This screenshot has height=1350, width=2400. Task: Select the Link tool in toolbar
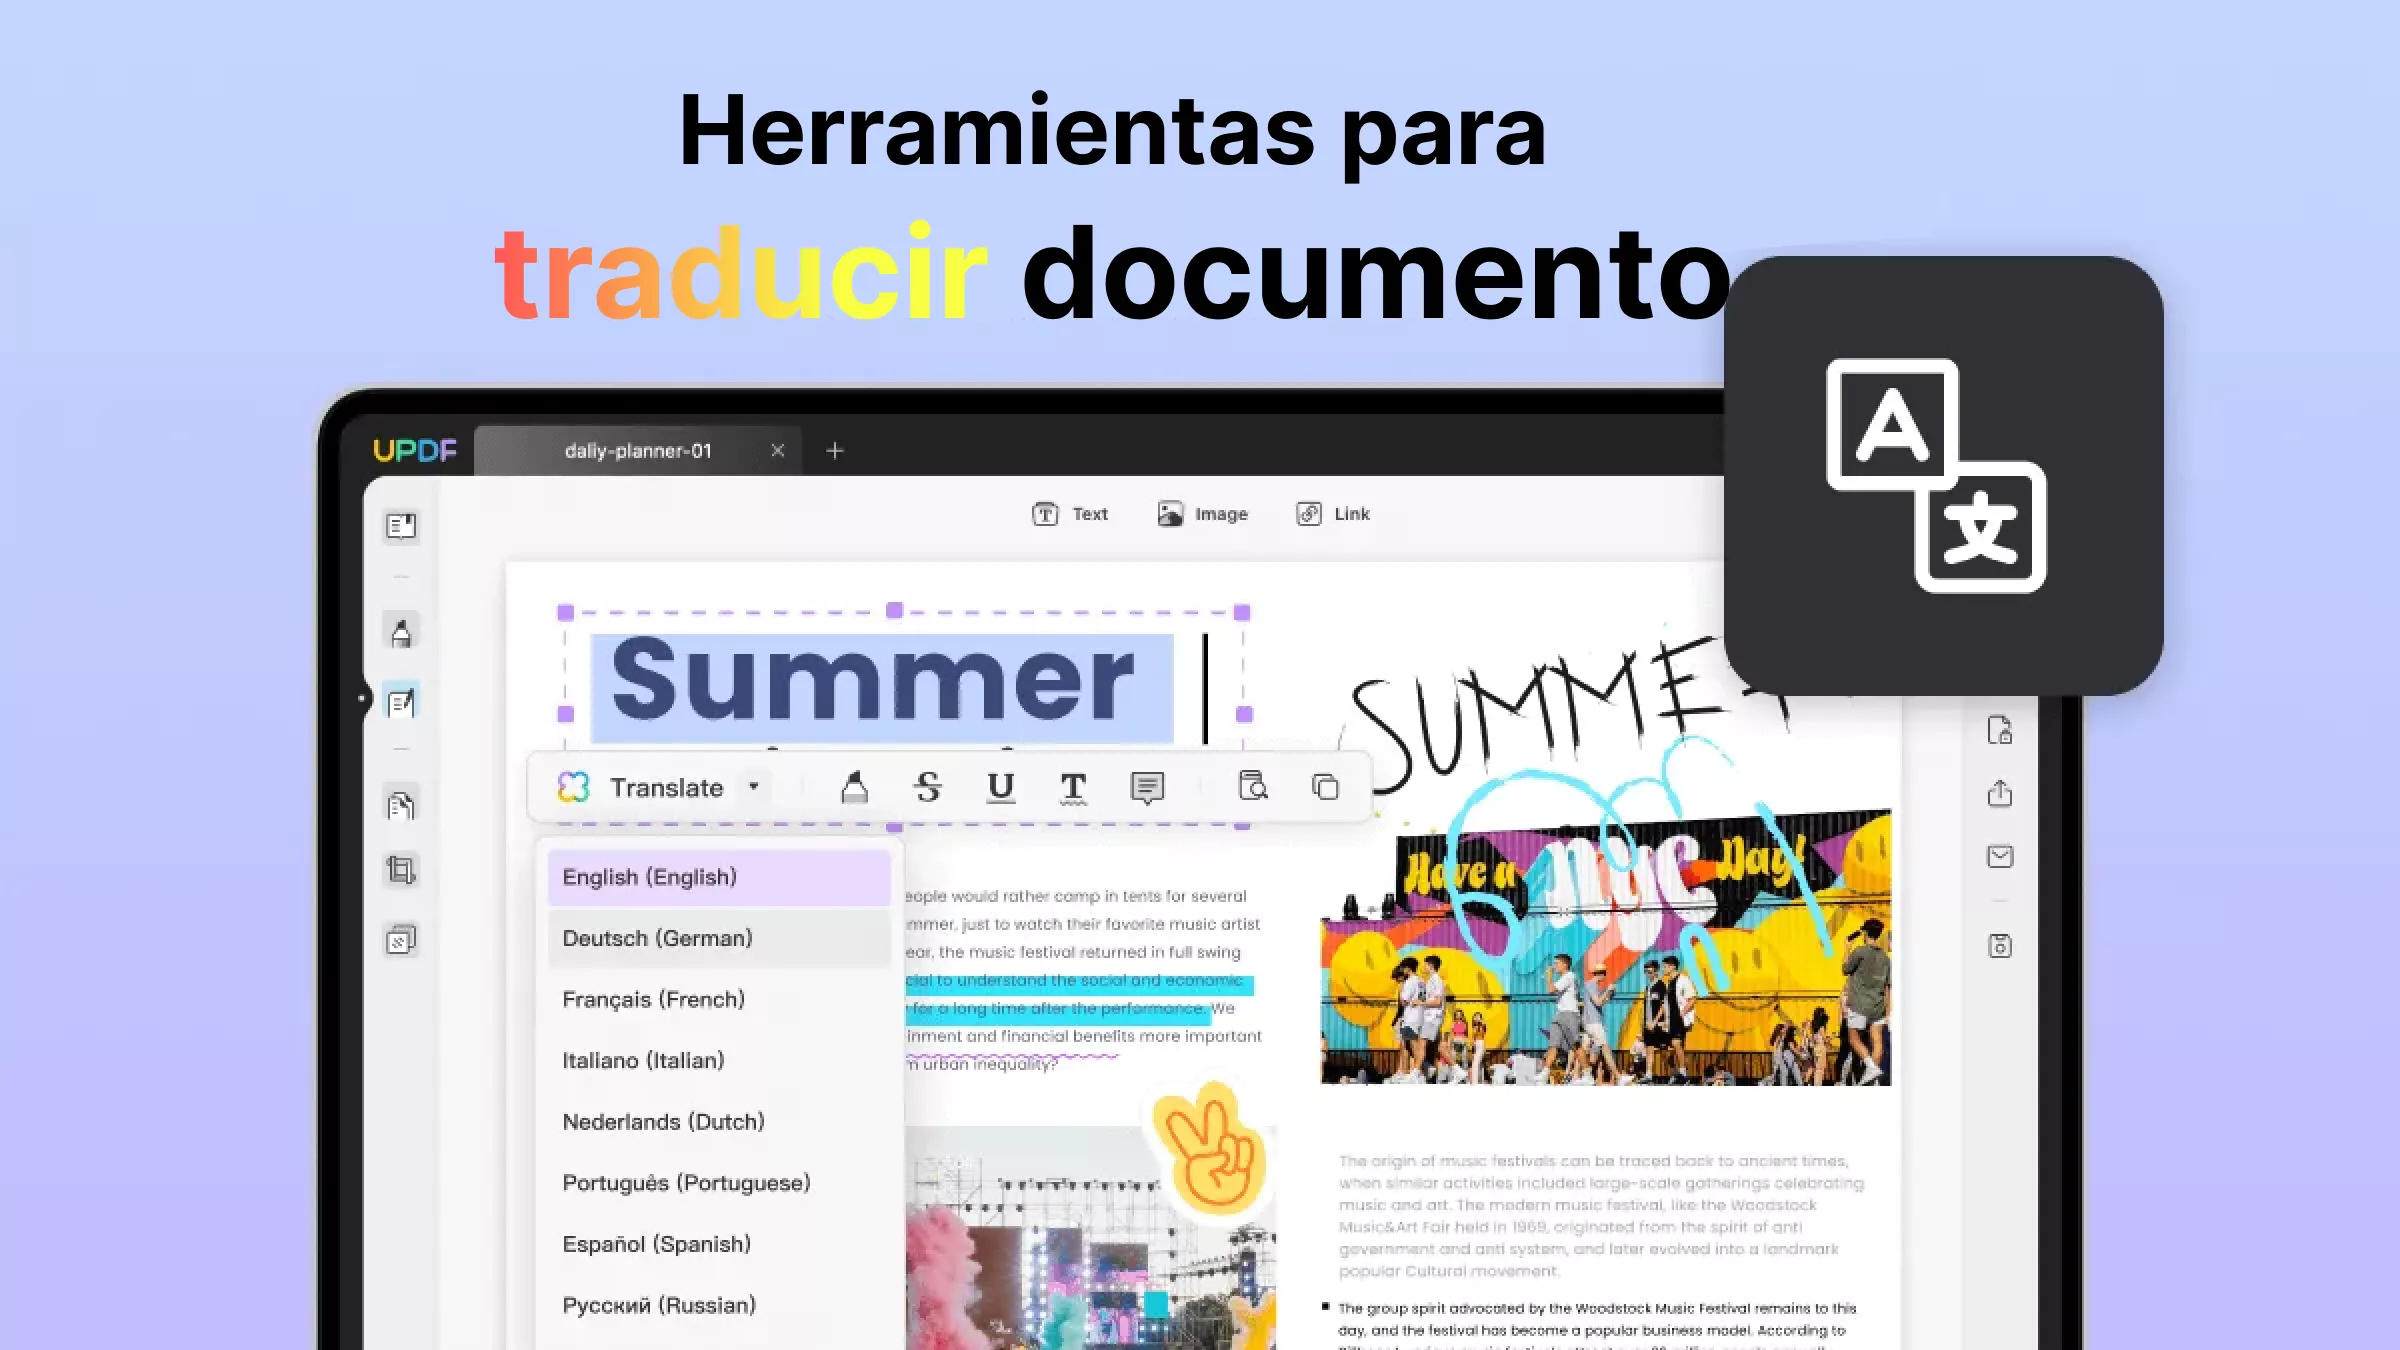click(1334, 513)
